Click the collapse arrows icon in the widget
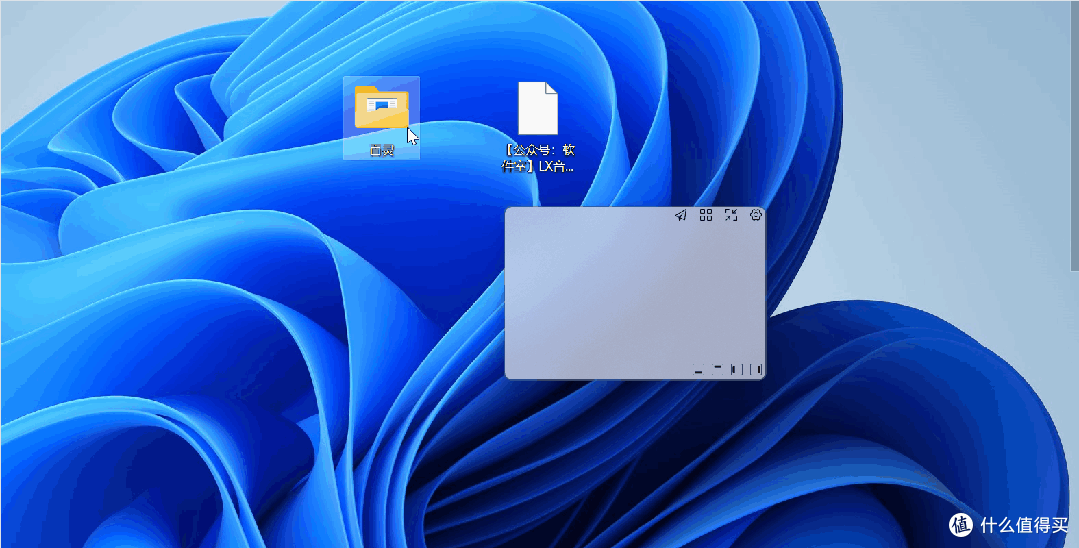1079x548 pixels. pyautogui.click(x=730, y=215)
